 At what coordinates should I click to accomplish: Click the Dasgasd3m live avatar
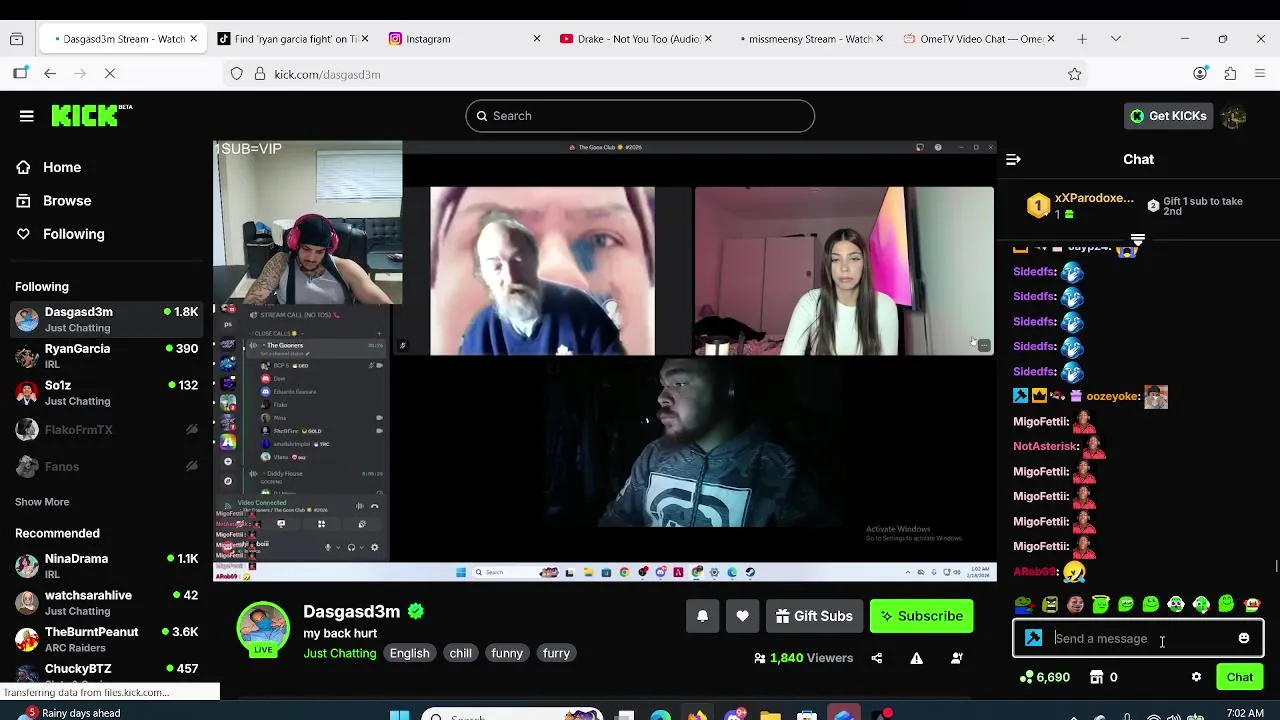263,629
